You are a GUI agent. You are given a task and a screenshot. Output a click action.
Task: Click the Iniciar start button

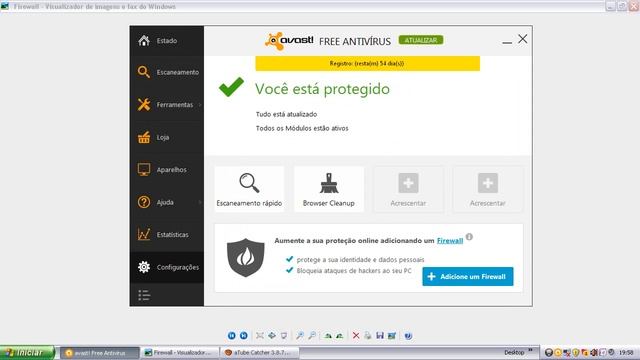[27, 353]
